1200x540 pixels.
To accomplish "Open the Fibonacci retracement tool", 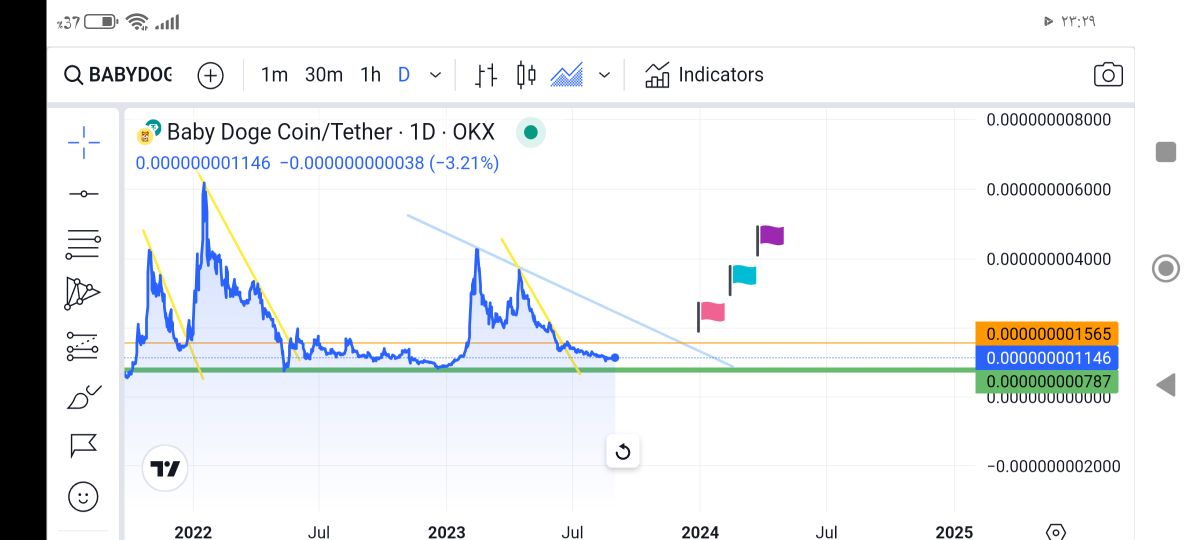I will pyautogui.click(x=84, y=242).
